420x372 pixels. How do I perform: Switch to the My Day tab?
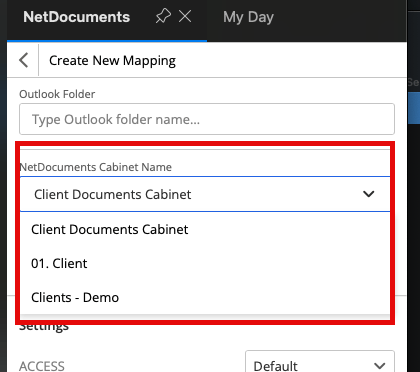[248, 17]
